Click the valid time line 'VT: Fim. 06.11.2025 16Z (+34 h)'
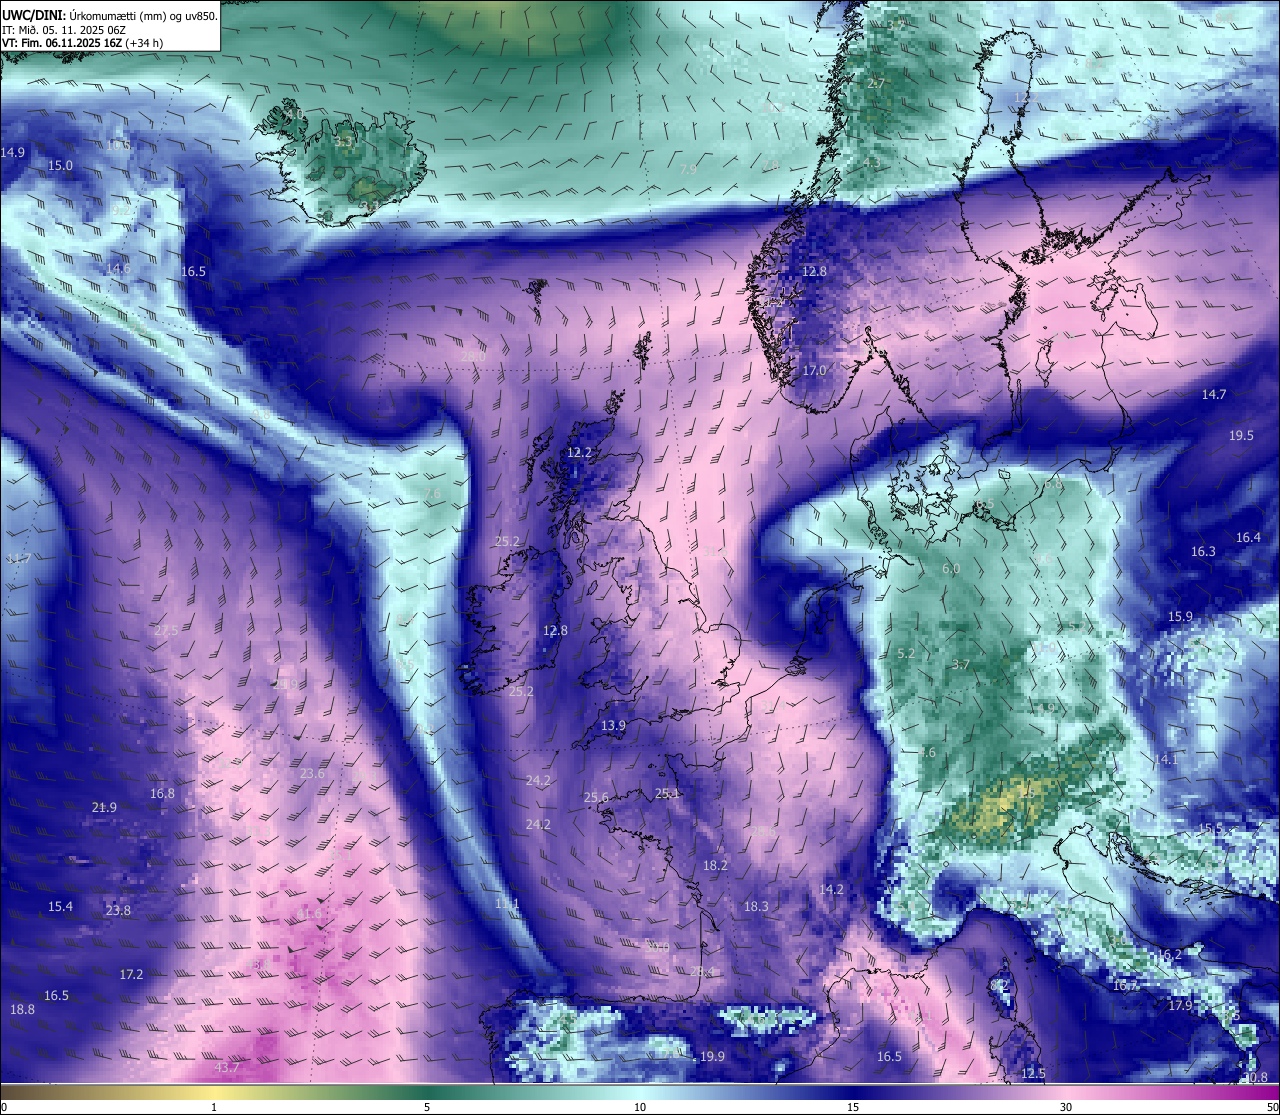The width and height of the screenshot is (1280, 1115). click(x=82, y=43)
